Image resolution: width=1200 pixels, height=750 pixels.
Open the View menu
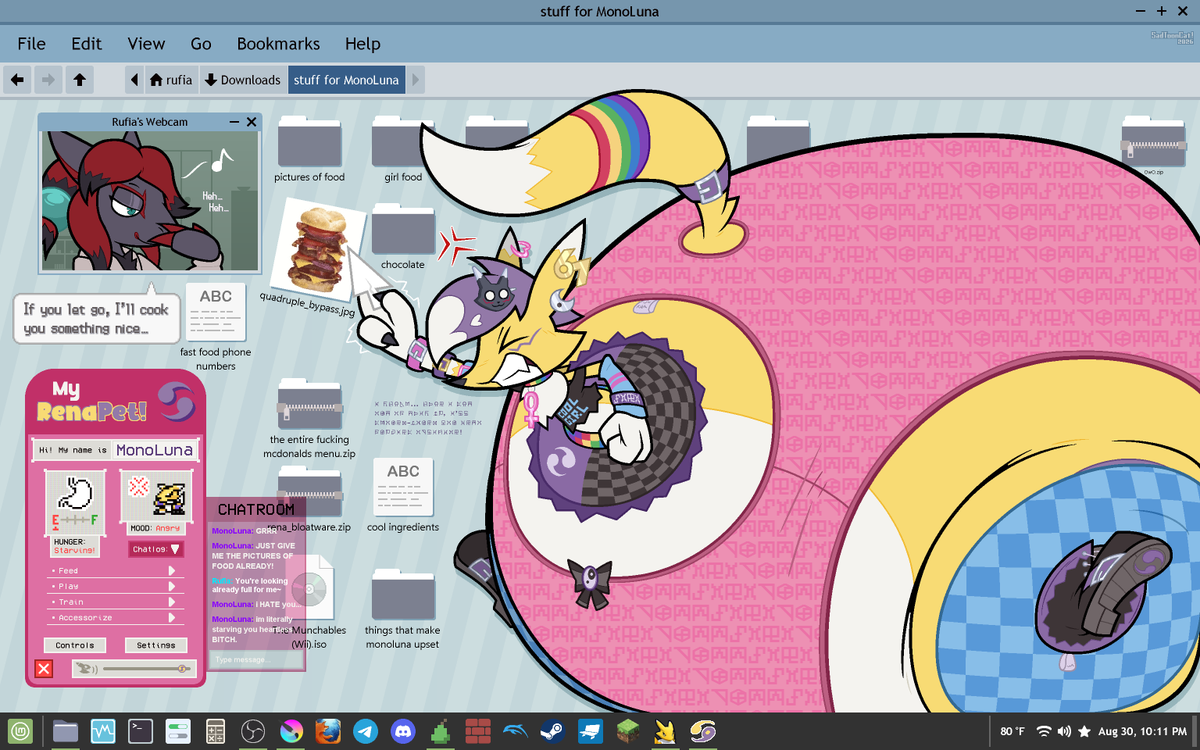pyautogui.click(x=146, y=43)
